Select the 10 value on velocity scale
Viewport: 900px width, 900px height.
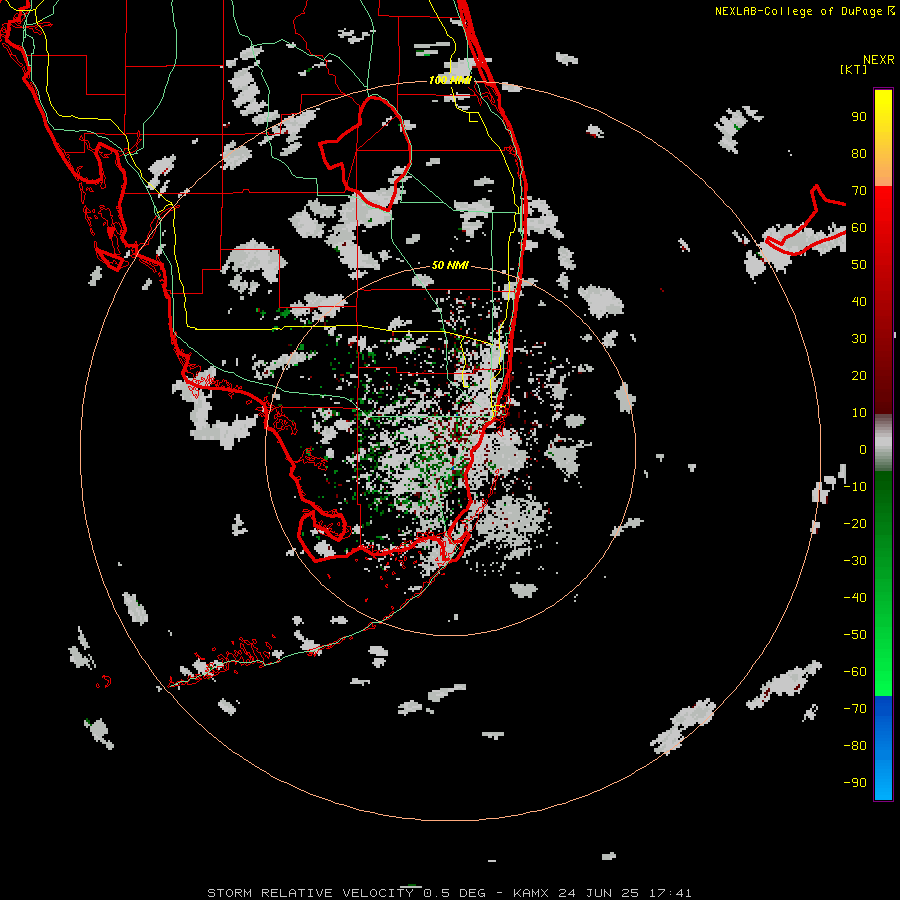859,413
